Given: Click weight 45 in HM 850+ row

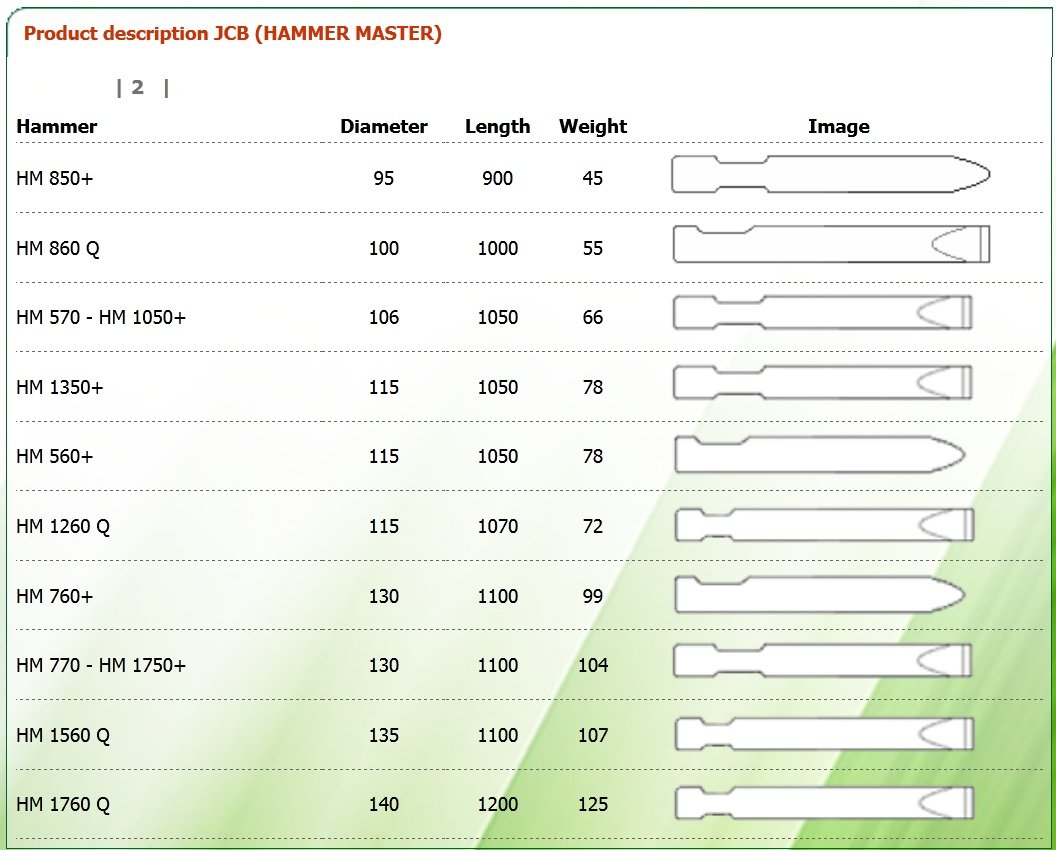Looking at the screenshot, I should (593, 178).
